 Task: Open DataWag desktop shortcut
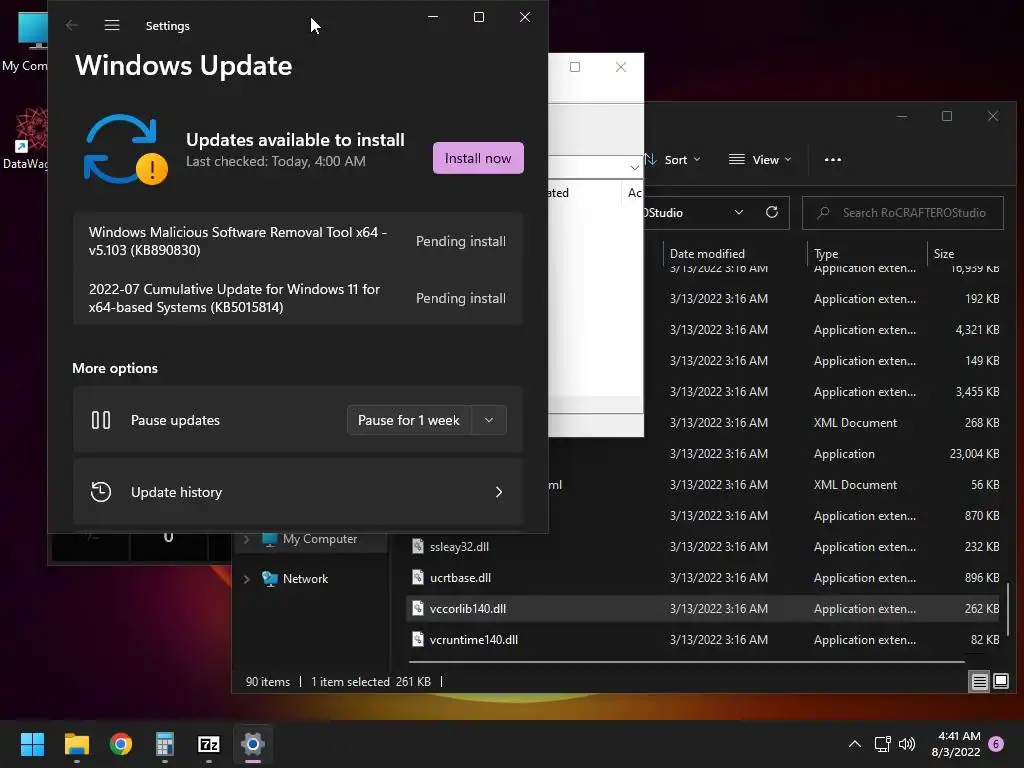(x=26, y=138)
